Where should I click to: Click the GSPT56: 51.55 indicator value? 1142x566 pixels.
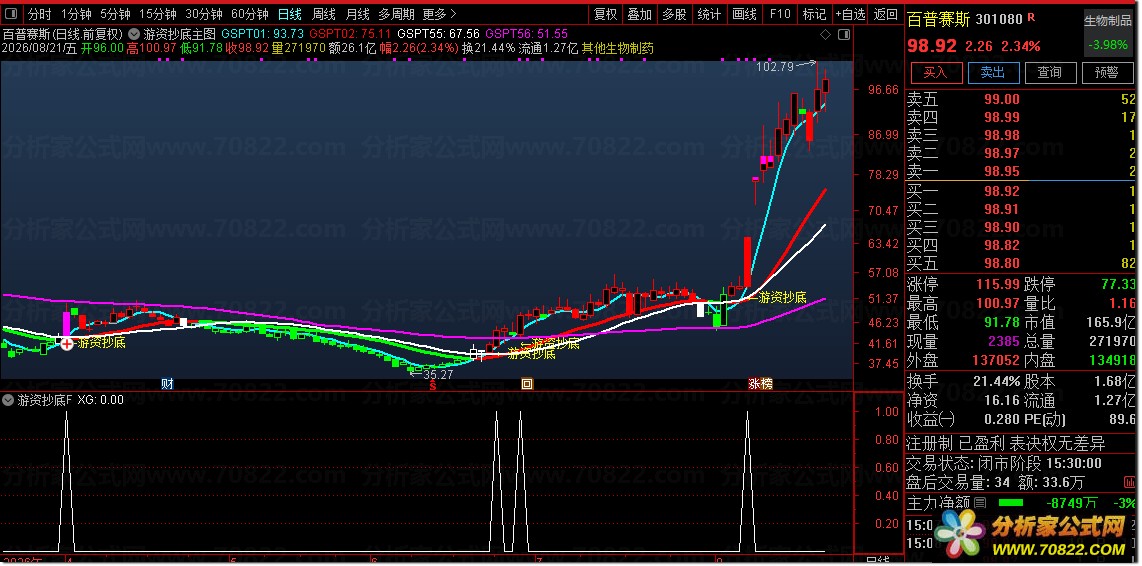click(527, 34)
